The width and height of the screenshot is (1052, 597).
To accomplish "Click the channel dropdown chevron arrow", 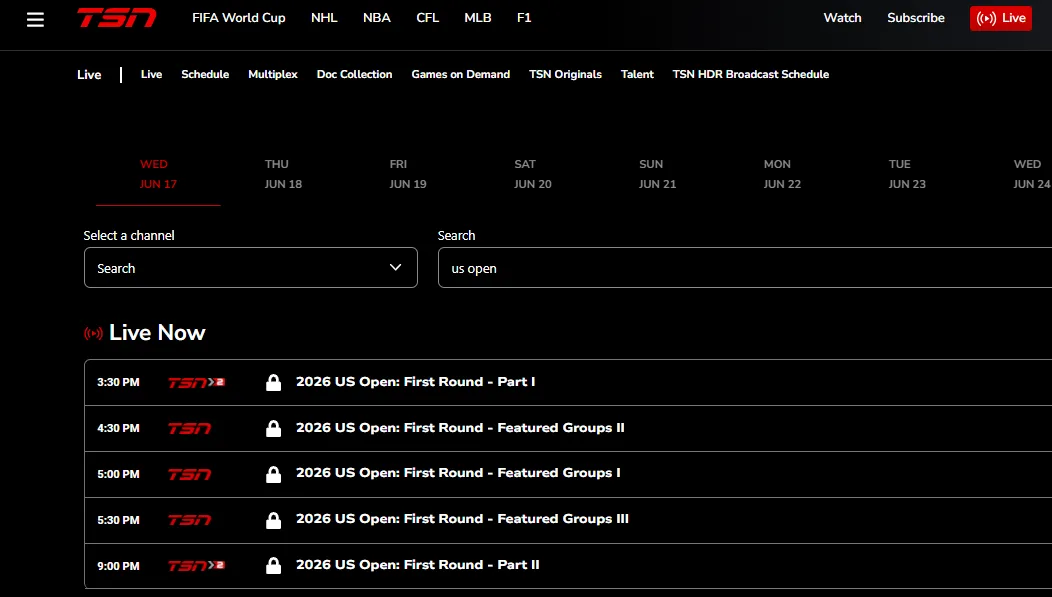I will click(x=396, y=268).
